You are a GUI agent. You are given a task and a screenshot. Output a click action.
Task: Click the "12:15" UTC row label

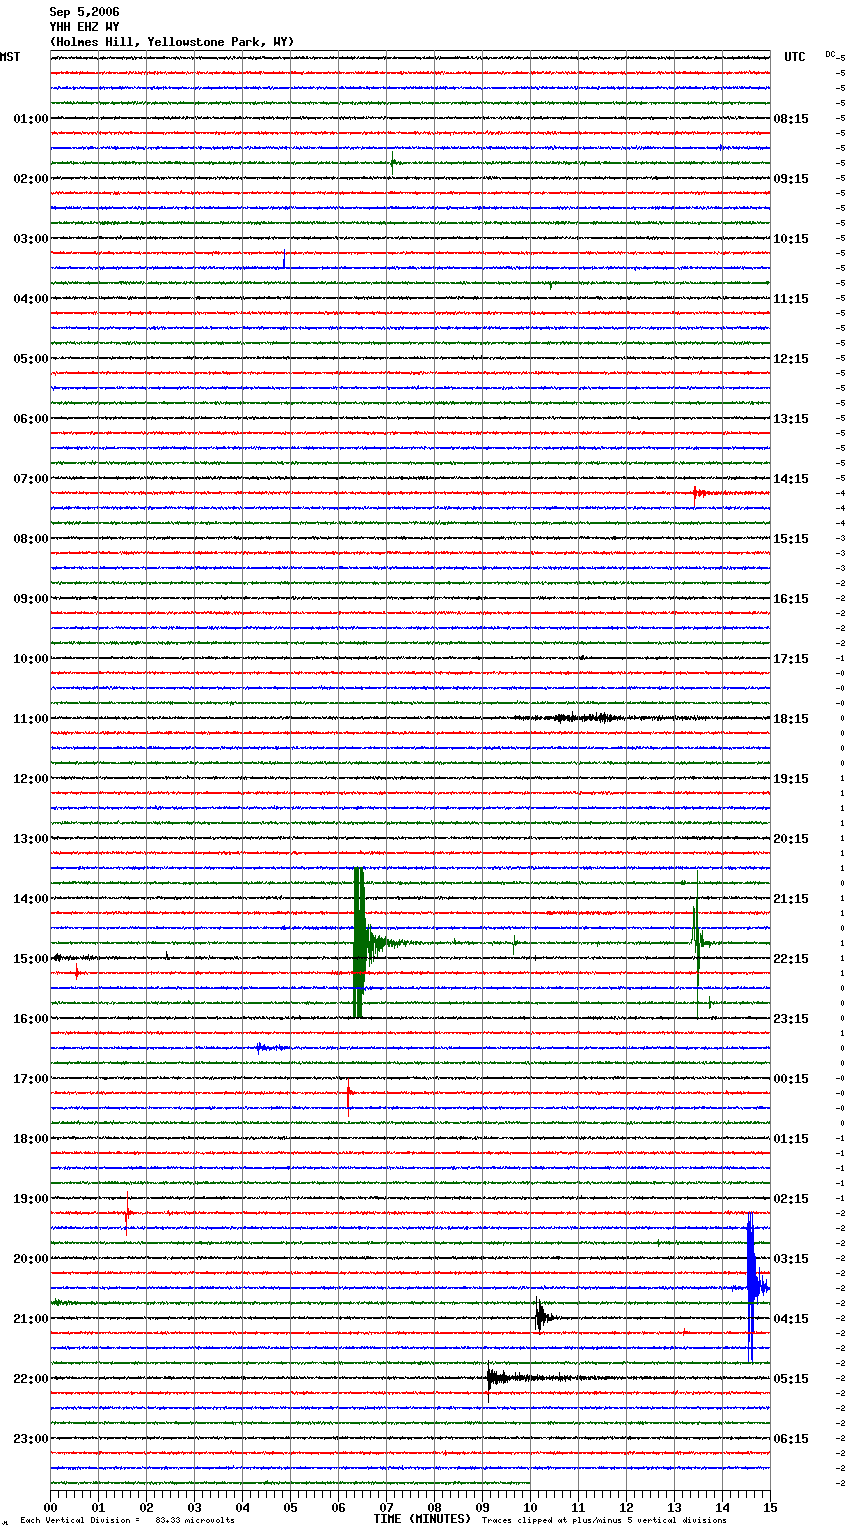tap(791, 359)
